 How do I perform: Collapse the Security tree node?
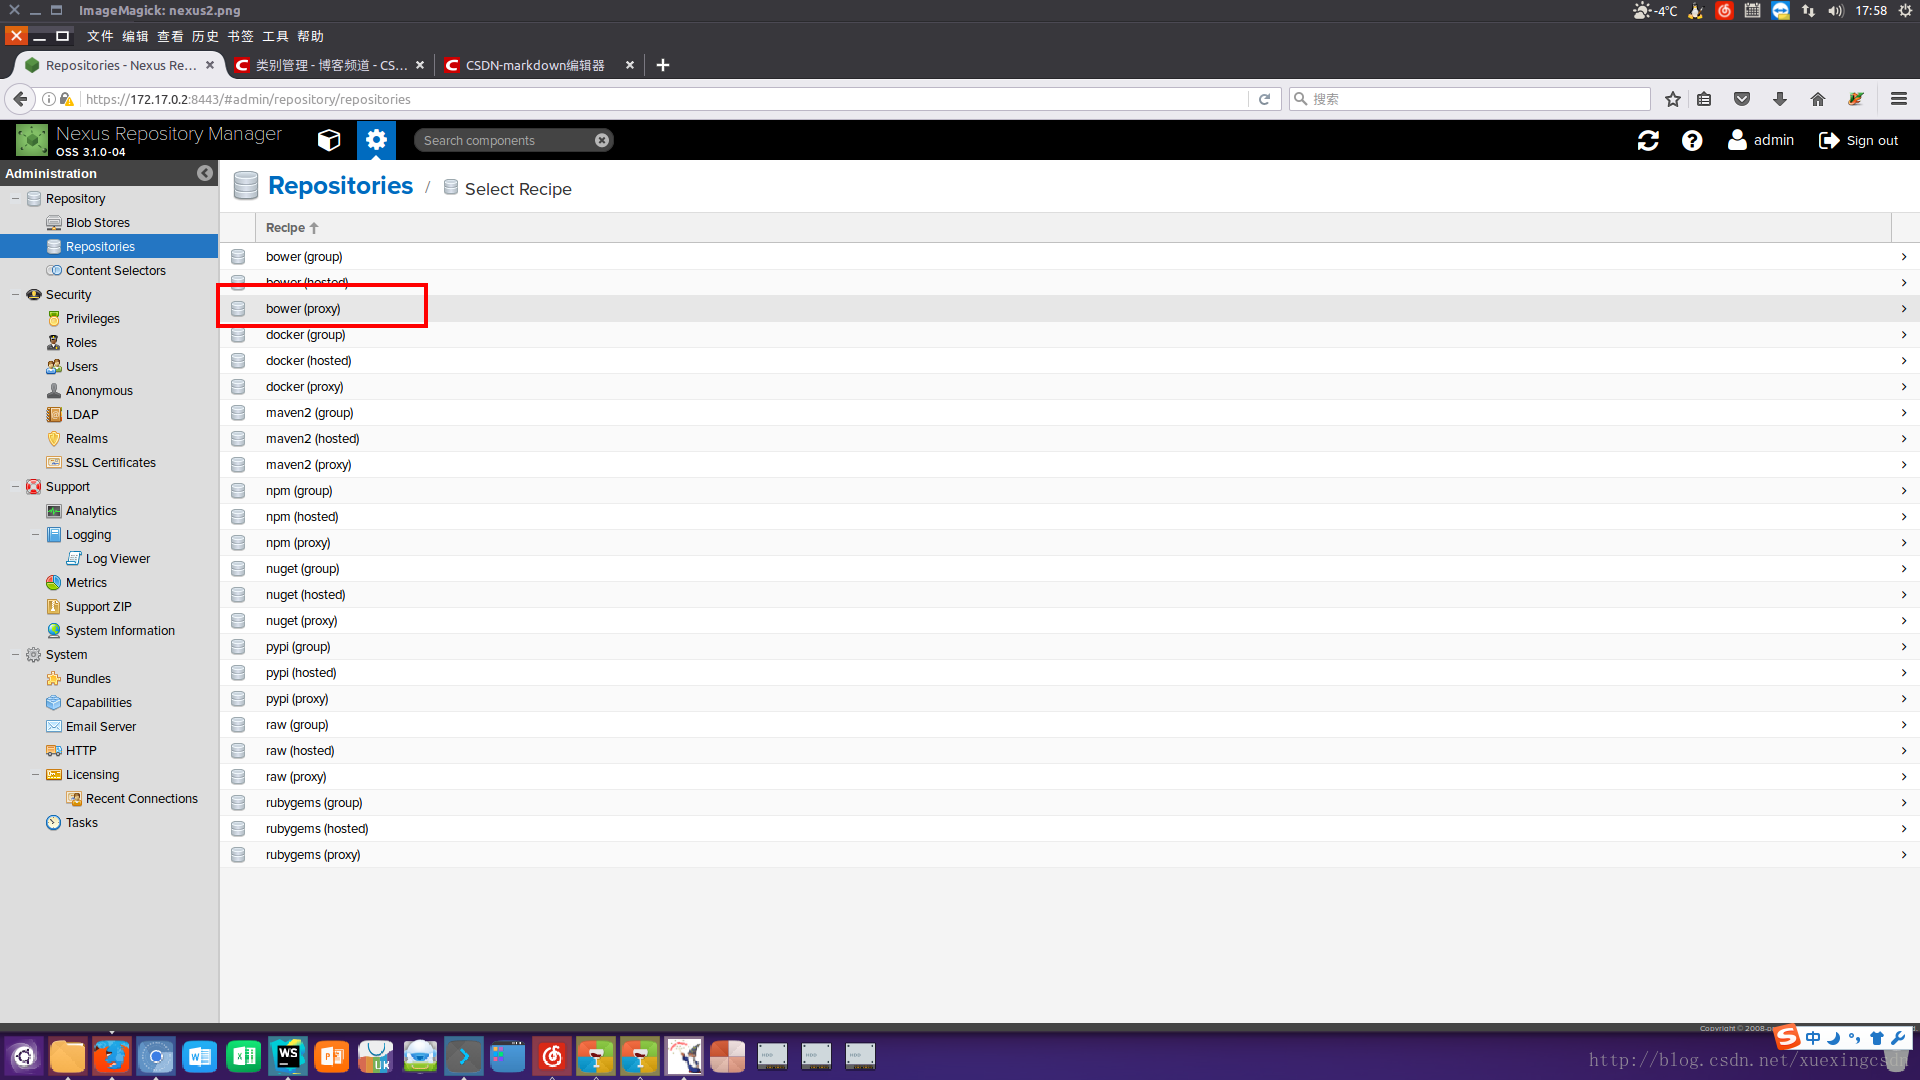15,295
